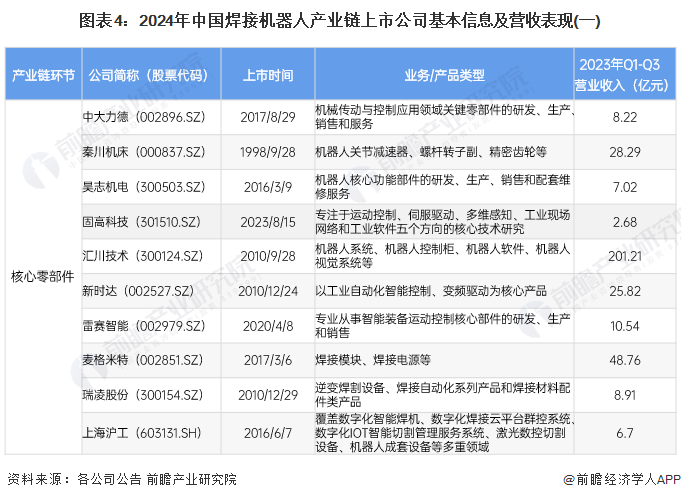This screenshot has height=500, width=681.
Task: Click listing date 2010/12/24
Action: click(x=268, y=291)
